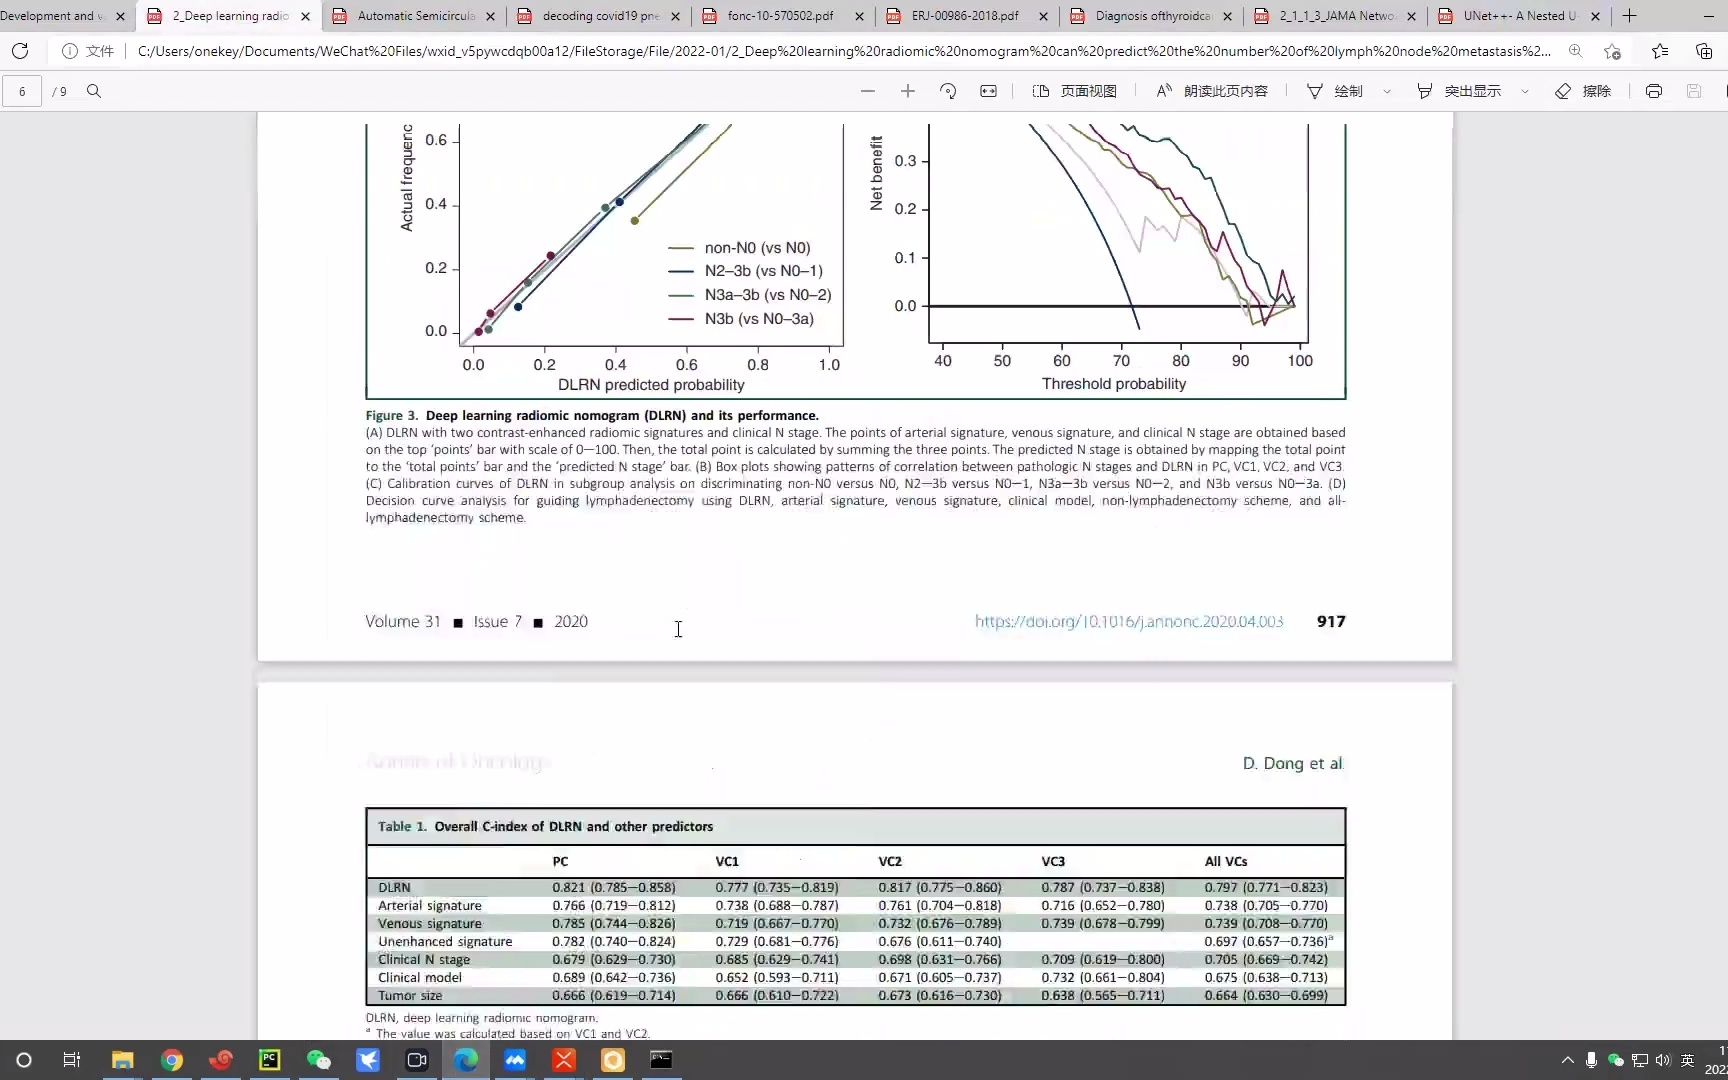Open the doi.org article link
This screenshot has width=1728, height=1080.
point(1129,621)
